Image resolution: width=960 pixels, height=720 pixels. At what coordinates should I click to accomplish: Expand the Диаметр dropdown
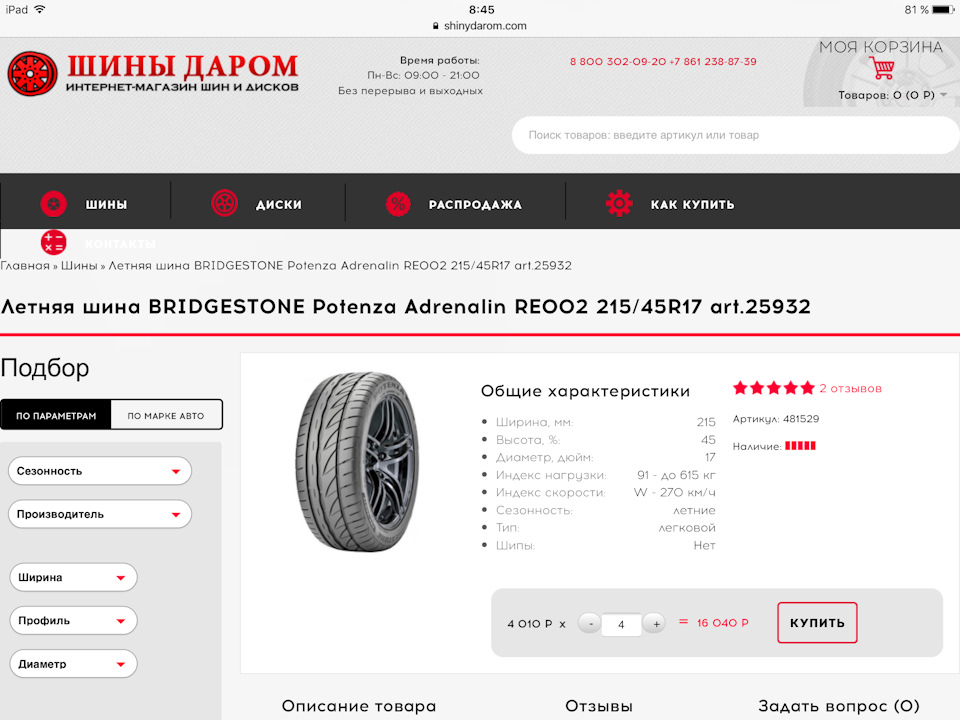coord(73,664)
